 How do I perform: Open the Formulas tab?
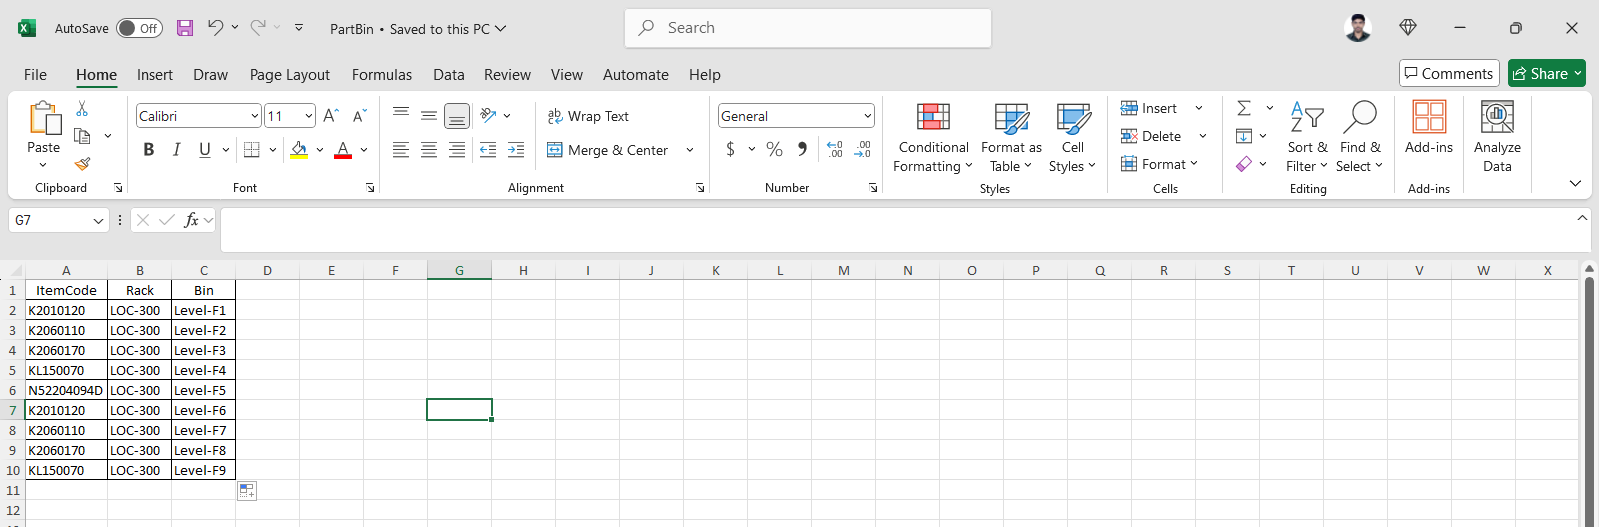[381, 75]
